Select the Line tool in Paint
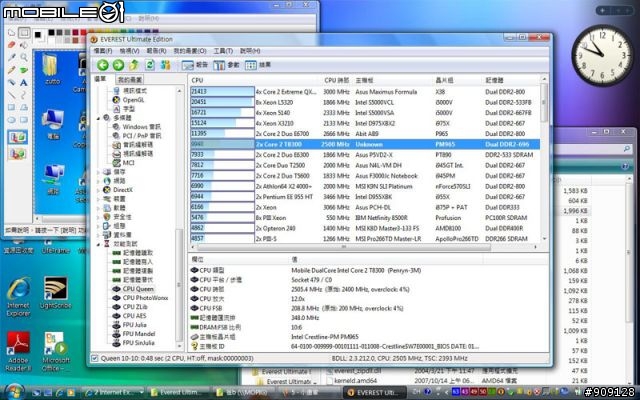Image resolution: width=640 pixels, height=400 pixels. point(11,95)
